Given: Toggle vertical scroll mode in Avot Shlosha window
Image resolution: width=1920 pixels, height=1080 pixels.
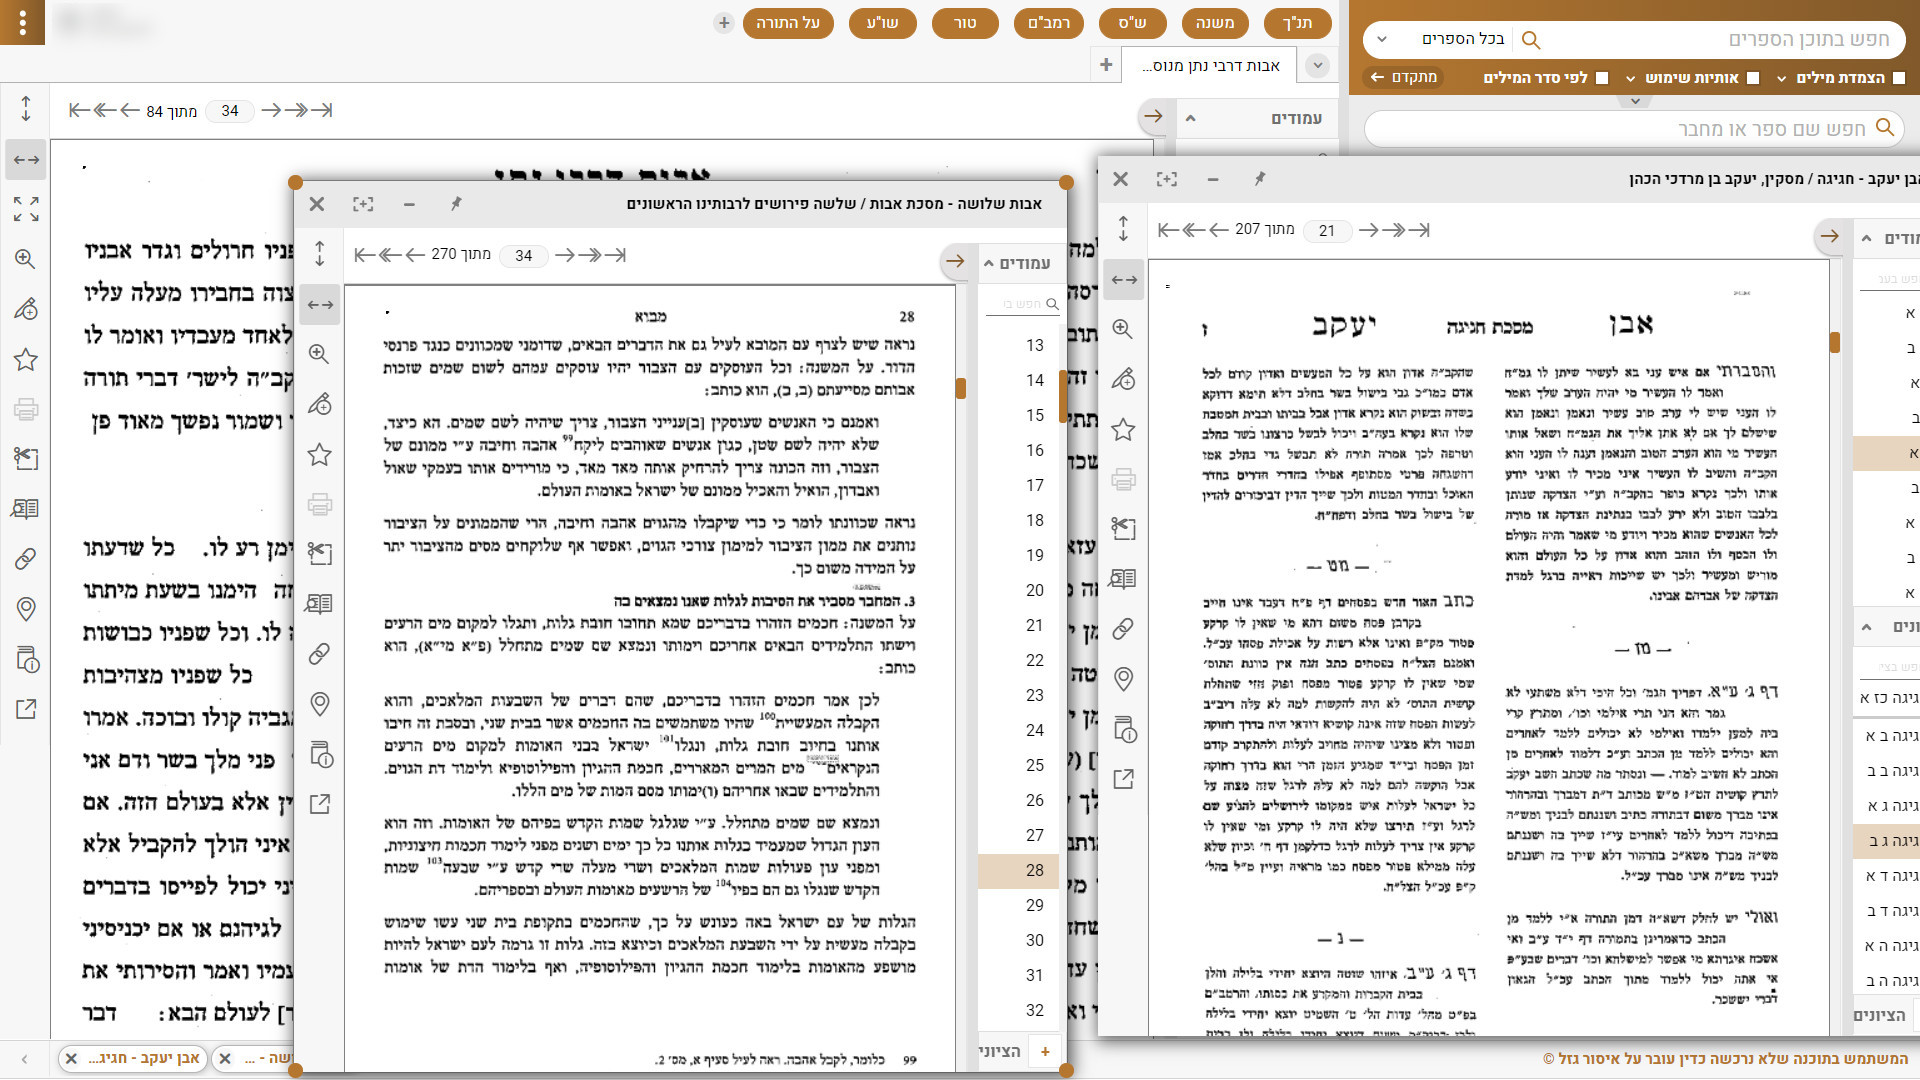Looking at the screenshot, I should [x=320, y=254].
